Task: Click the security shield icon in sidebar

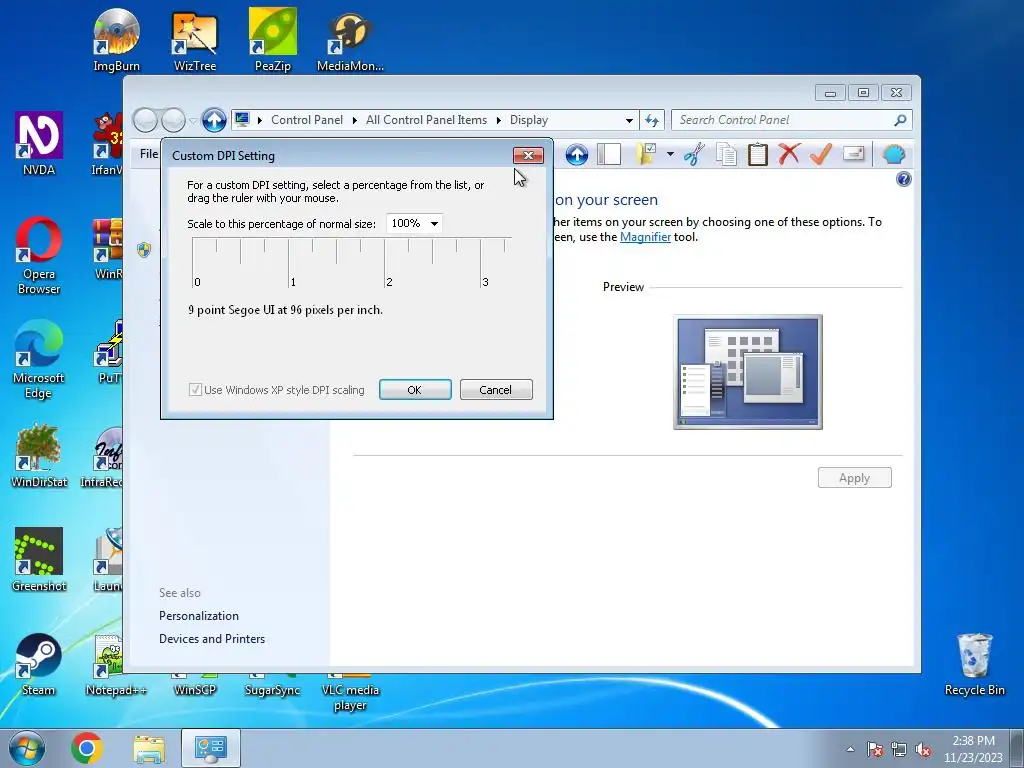Action: pyautogui.click(x=144, y=249)
